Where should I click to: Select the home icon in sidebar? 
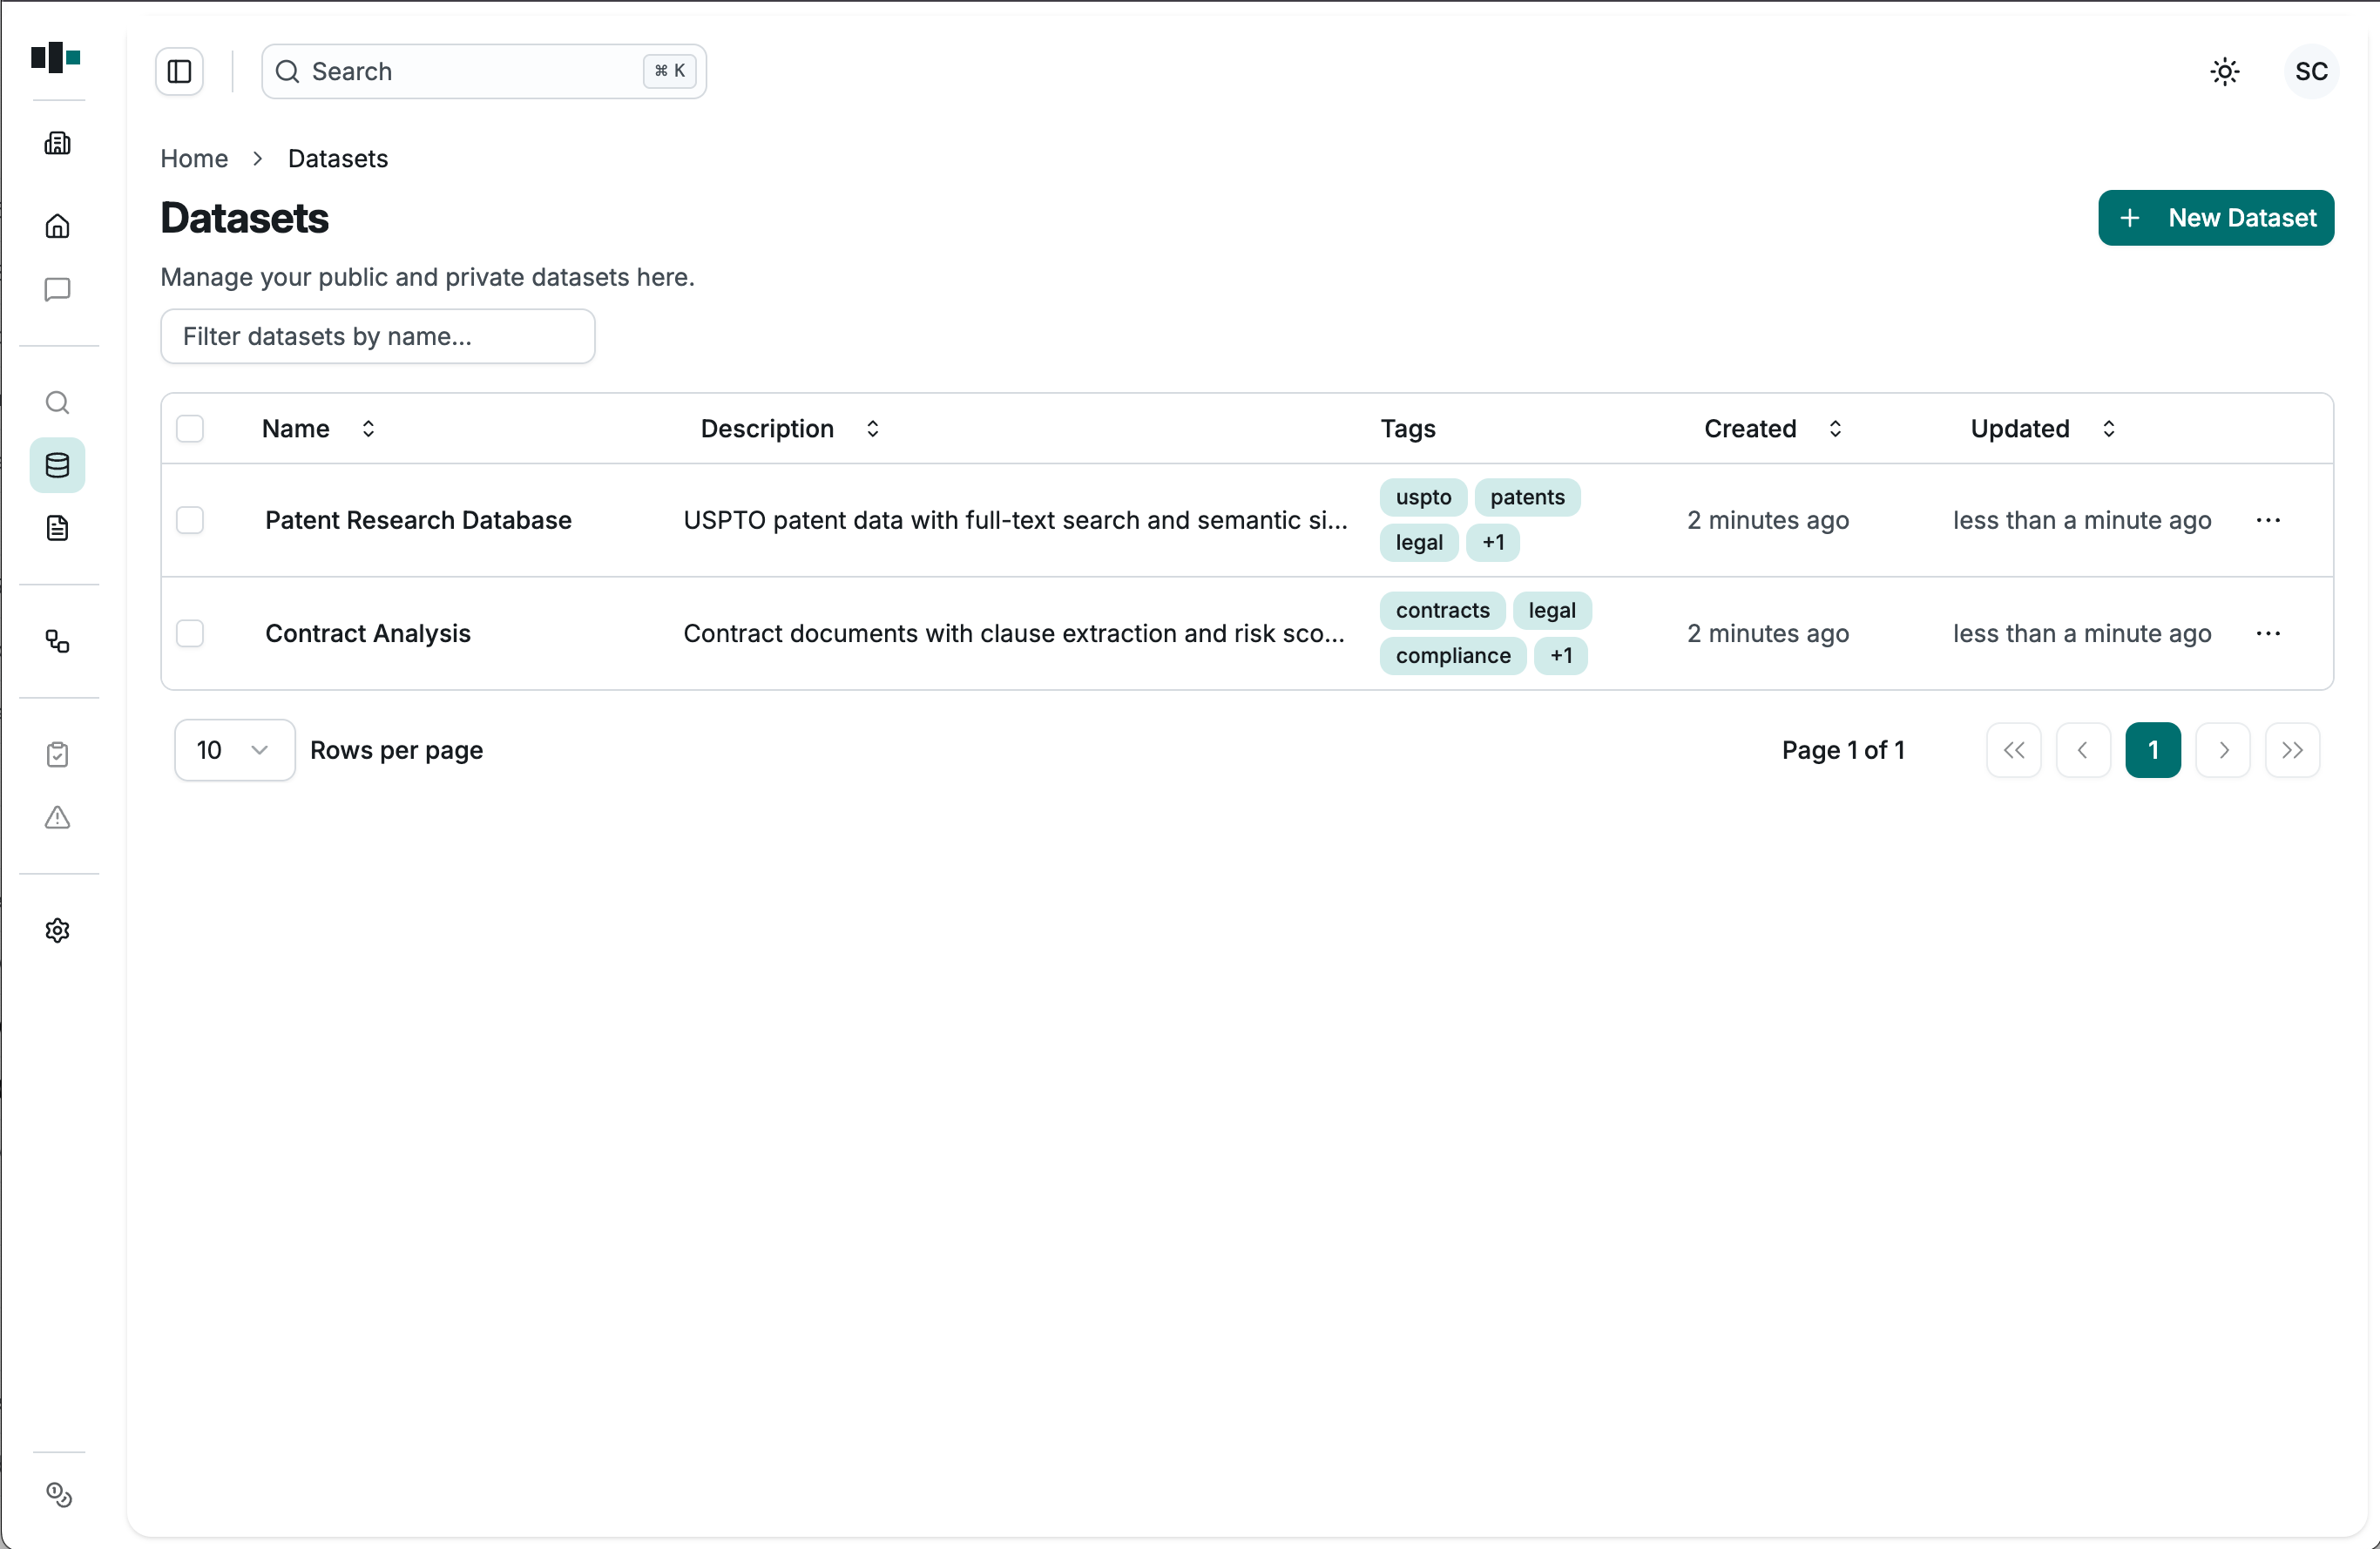click(x=57, y=226)
